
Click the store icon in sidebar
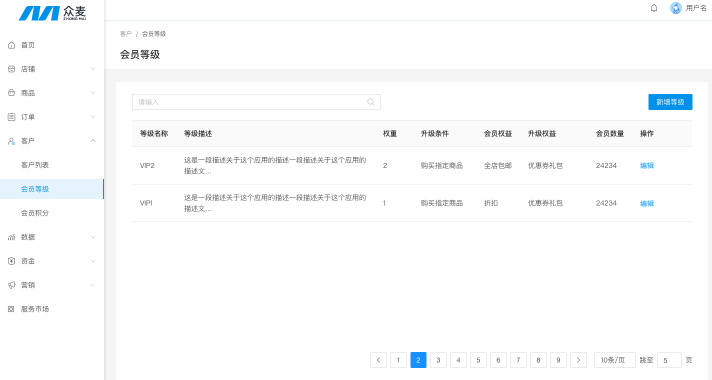11,69
